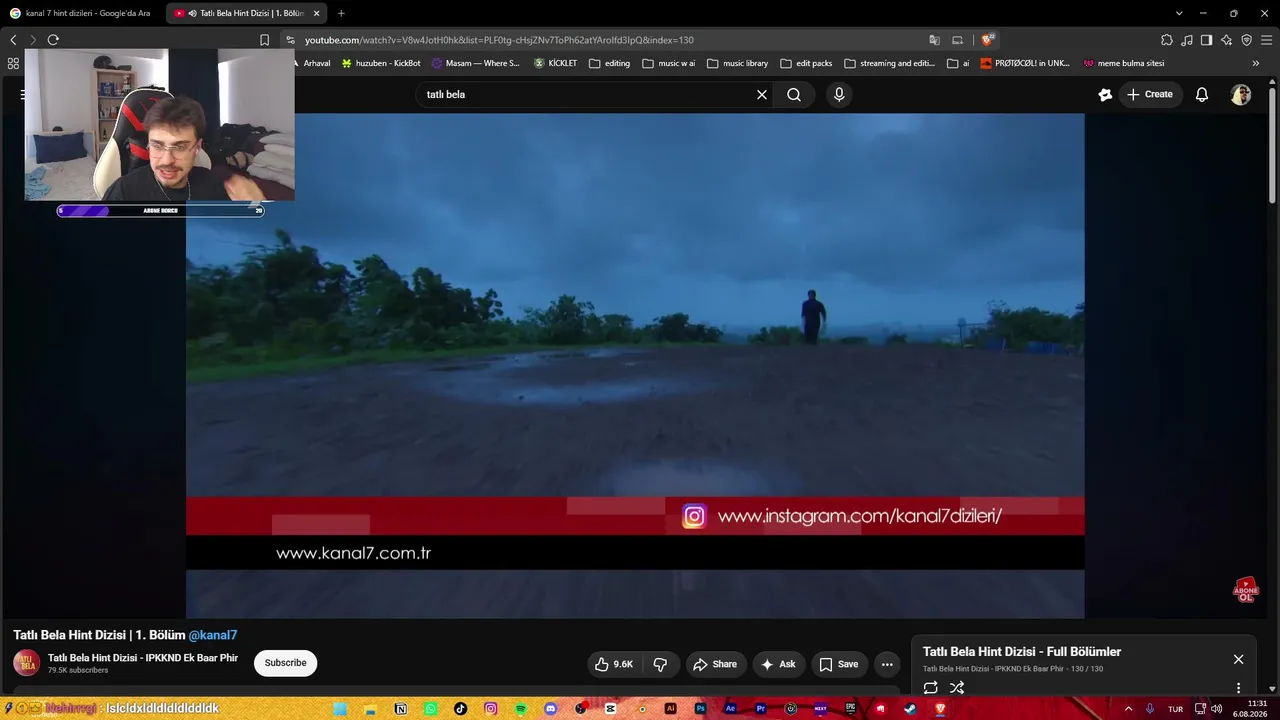
Task: Open the browser main hamburger menu
Action: tap(1267, 40)
